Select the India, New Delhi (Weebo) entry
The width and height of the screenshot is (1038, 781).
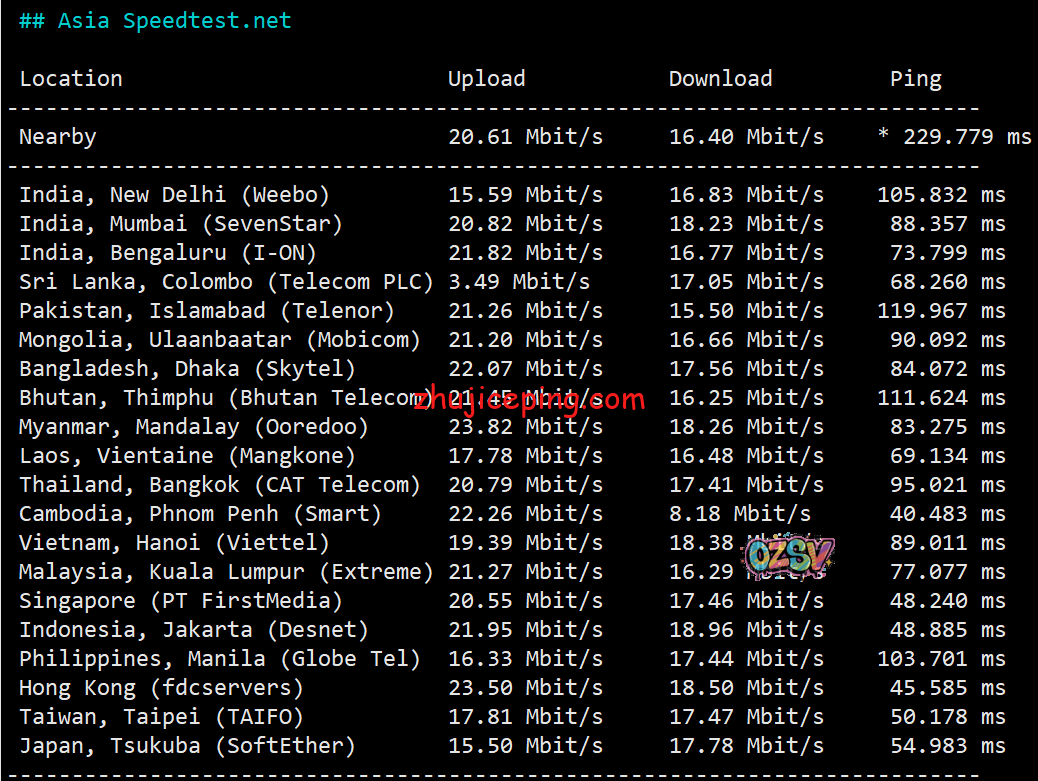174,195
